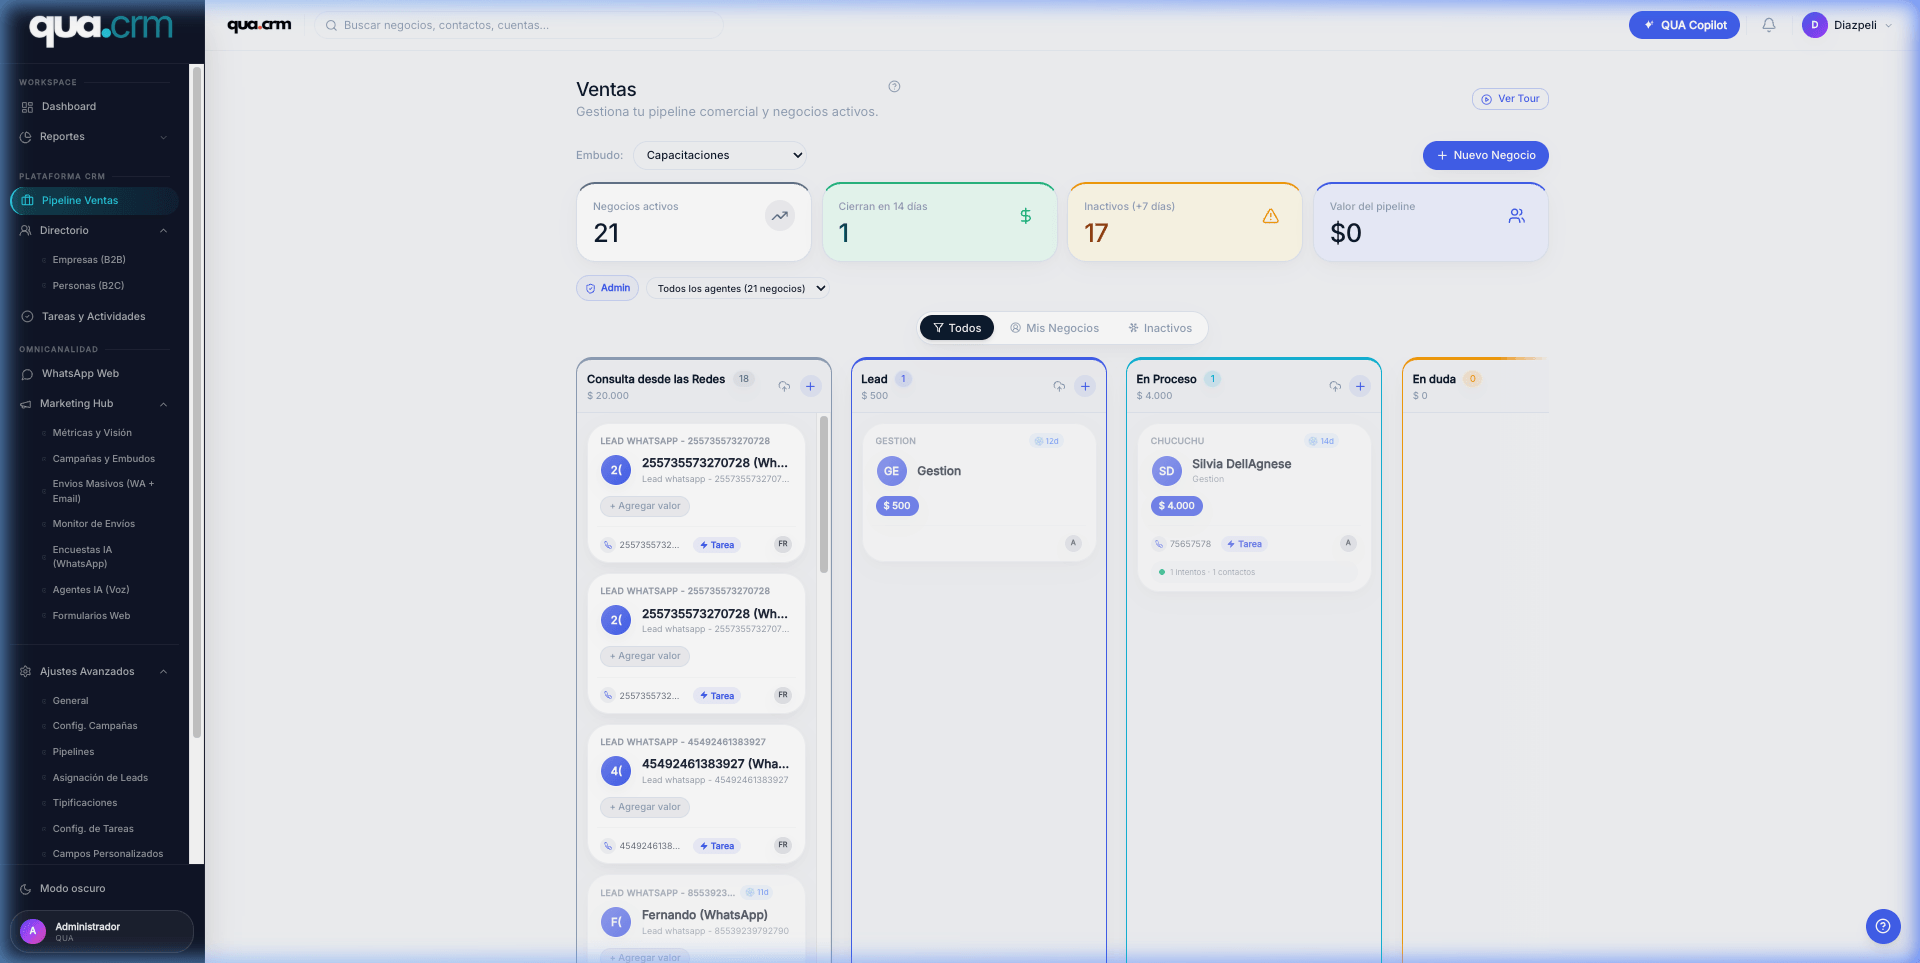The width and height of the screenshot is (1920, 963).
Task: Enable the Inactivos filter
Action: 1160,327
